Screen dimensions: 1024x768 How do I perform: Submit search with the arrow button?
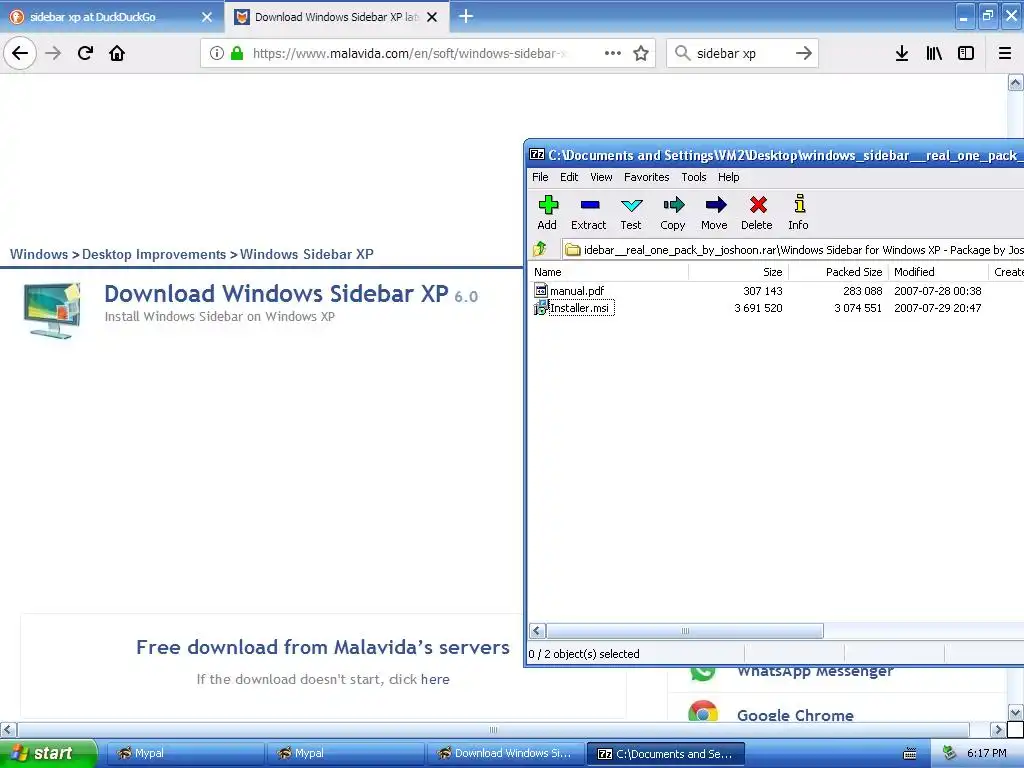click(804, 53)
